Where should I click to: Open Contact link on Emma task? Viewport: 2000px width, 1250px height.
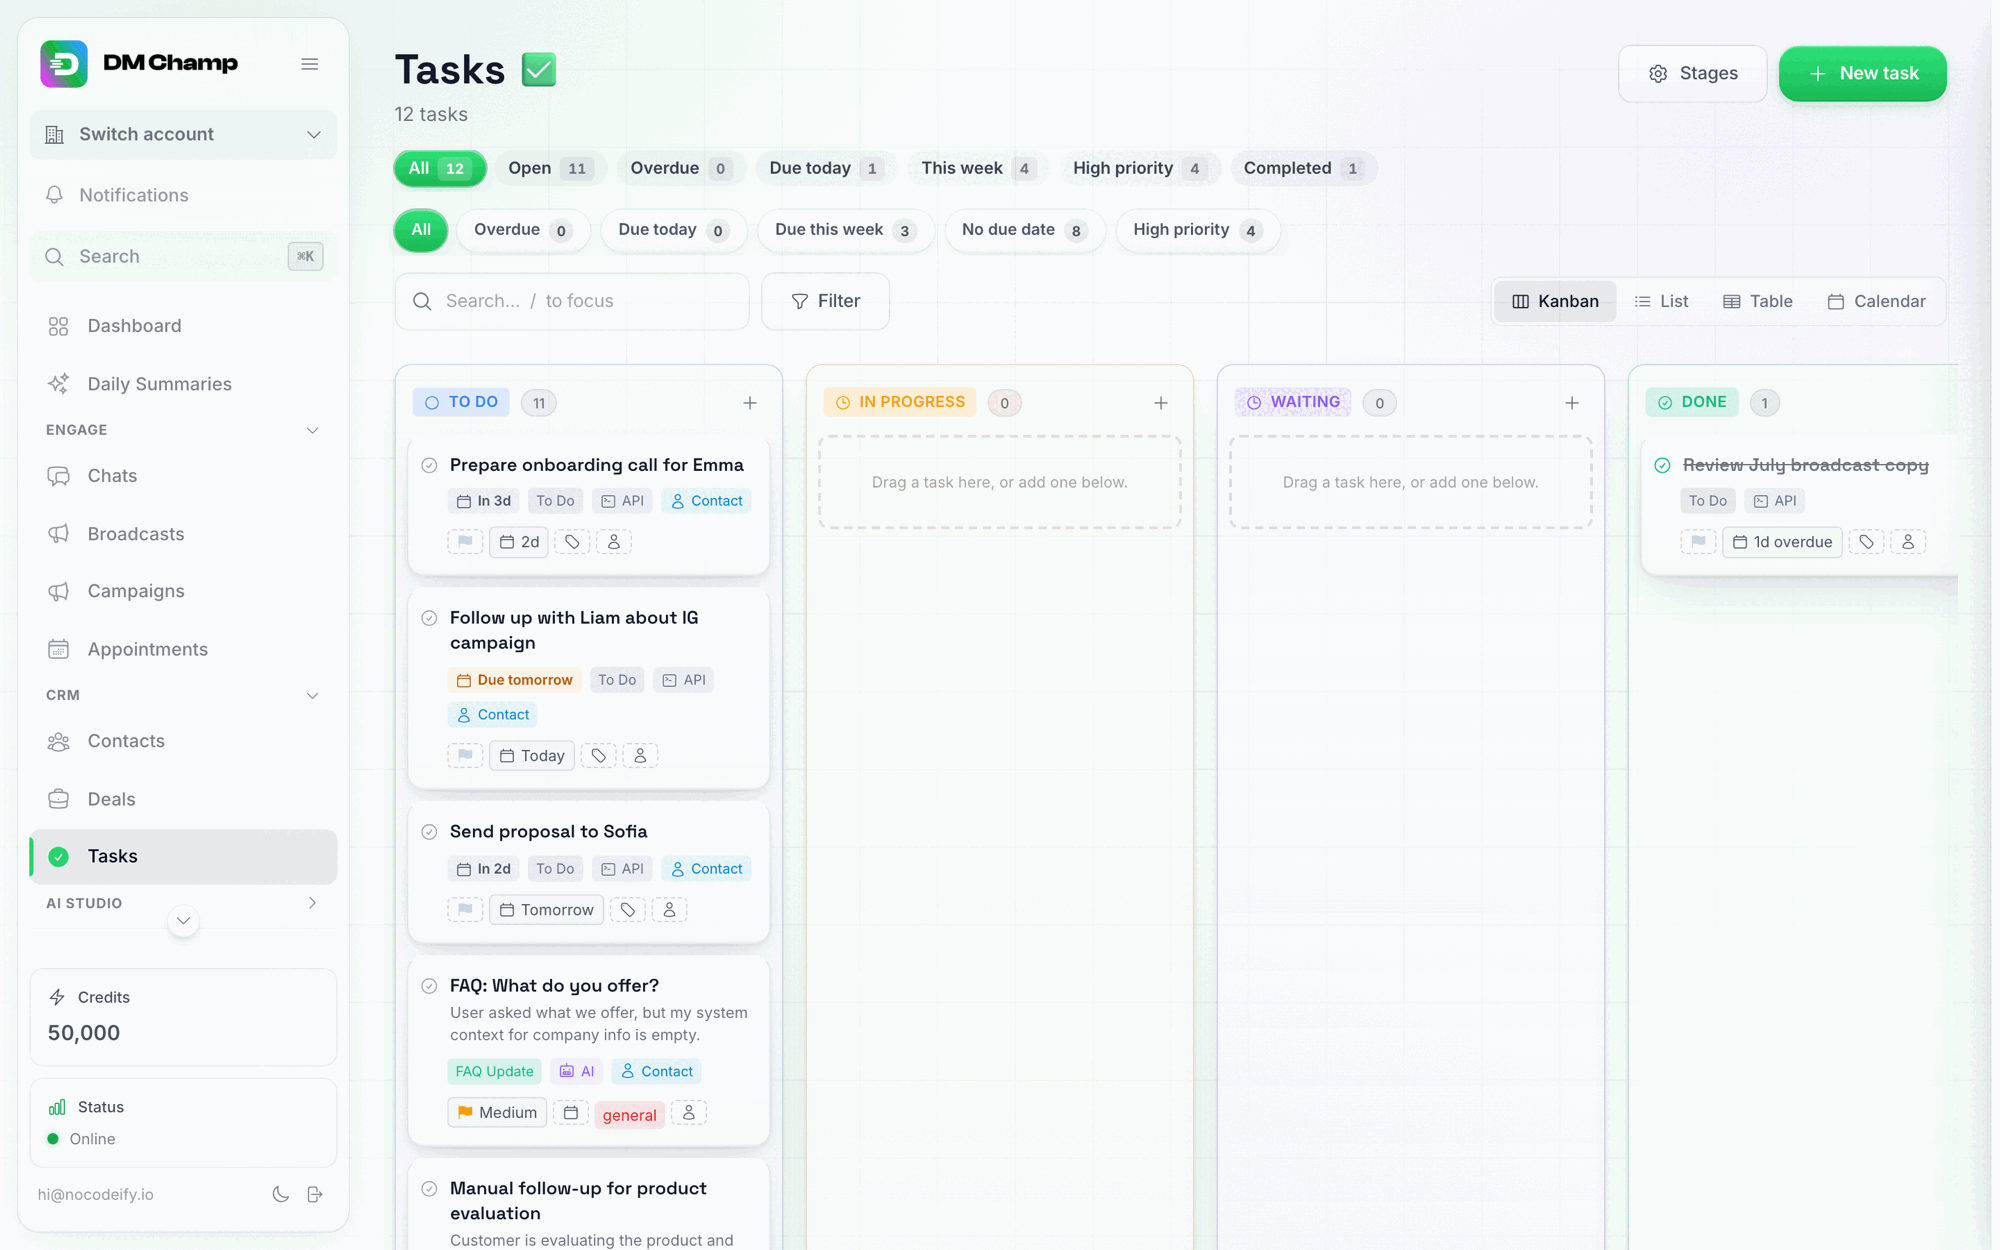pos(706,501)
